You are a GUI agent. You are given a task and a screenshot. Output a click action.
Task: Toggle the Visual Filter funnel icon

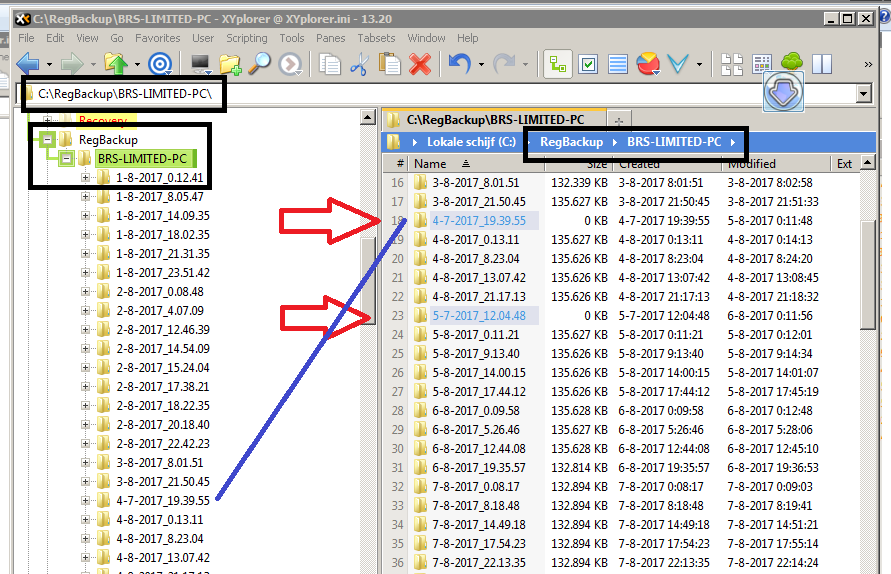678,64
